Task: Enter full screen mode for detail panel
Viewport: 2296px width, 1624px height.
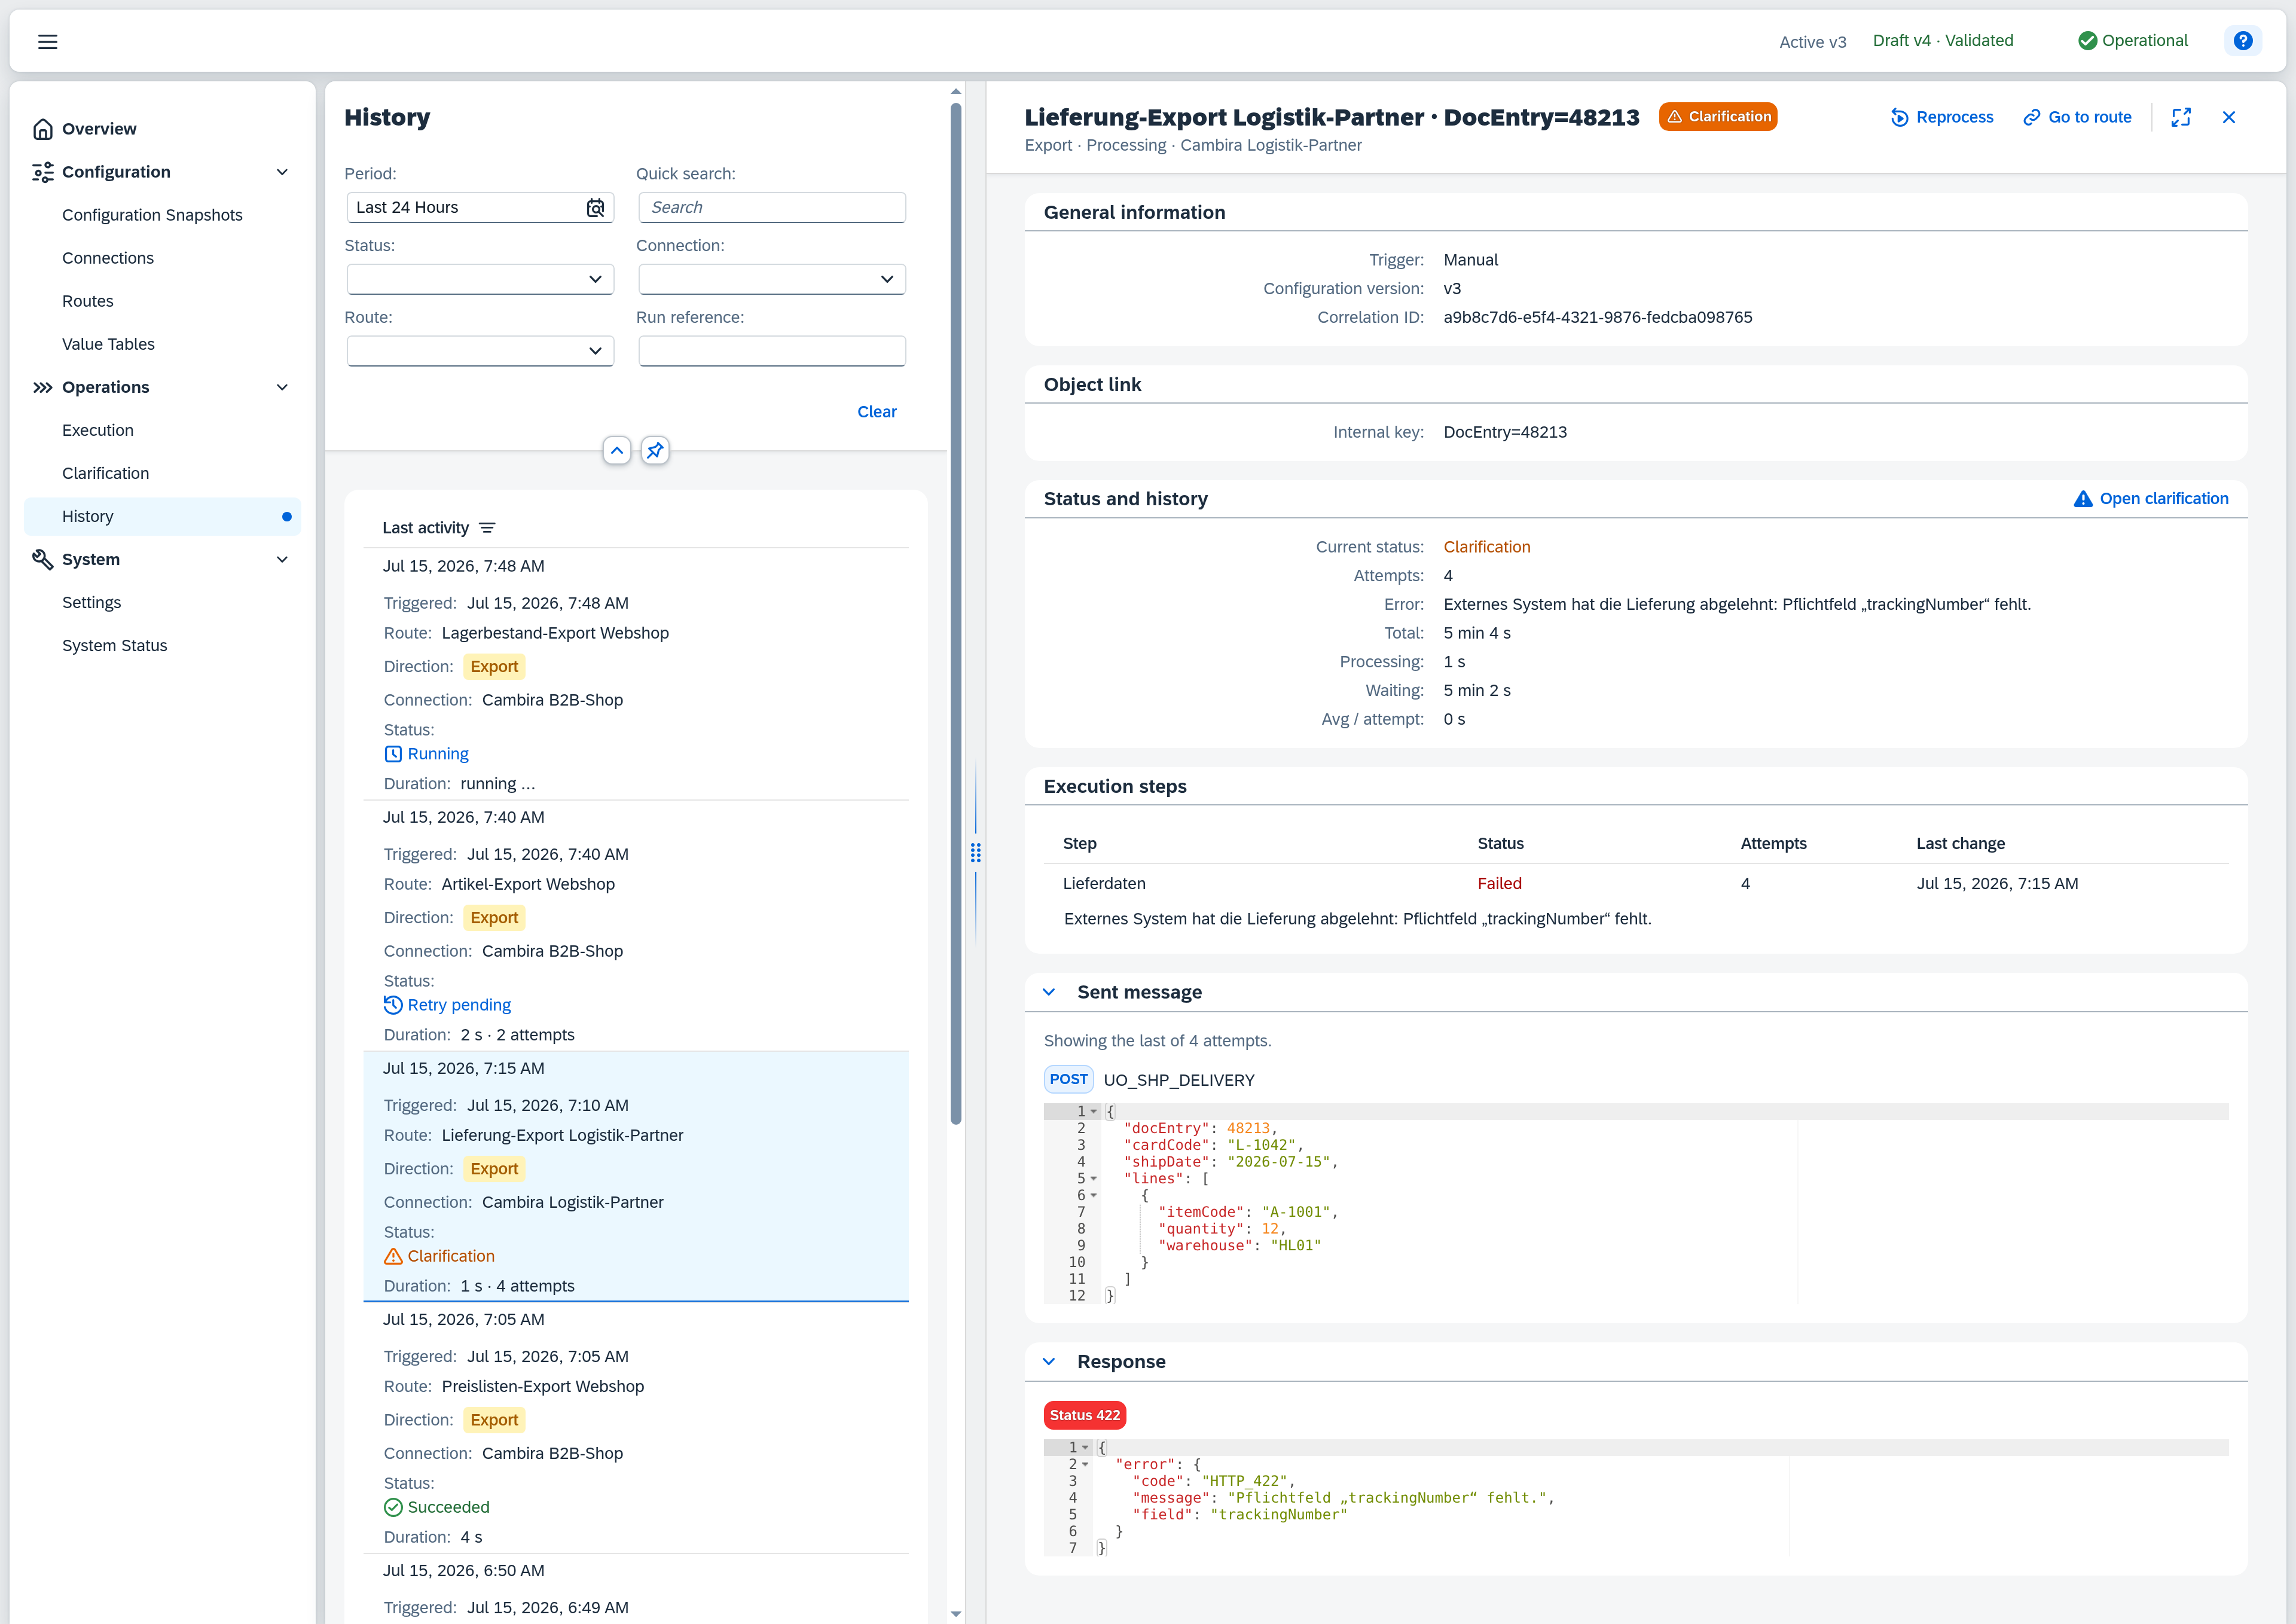Action: pos(2181,117)
